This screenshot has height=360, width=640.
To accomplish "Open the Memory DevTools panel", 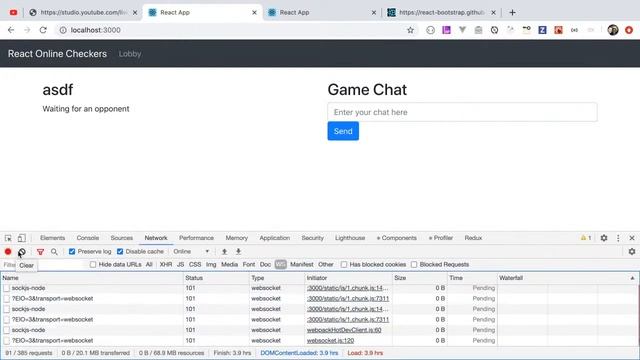I will [x=237, y=238].
